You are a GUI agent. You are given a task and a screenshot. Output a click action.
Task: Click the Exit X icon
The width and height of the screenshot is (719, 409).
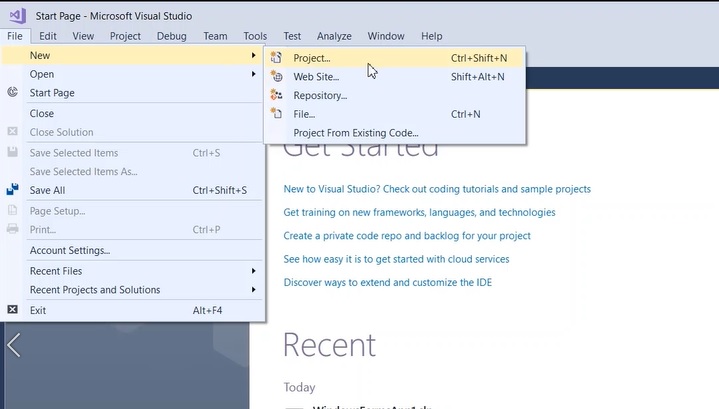click(12, 310)
